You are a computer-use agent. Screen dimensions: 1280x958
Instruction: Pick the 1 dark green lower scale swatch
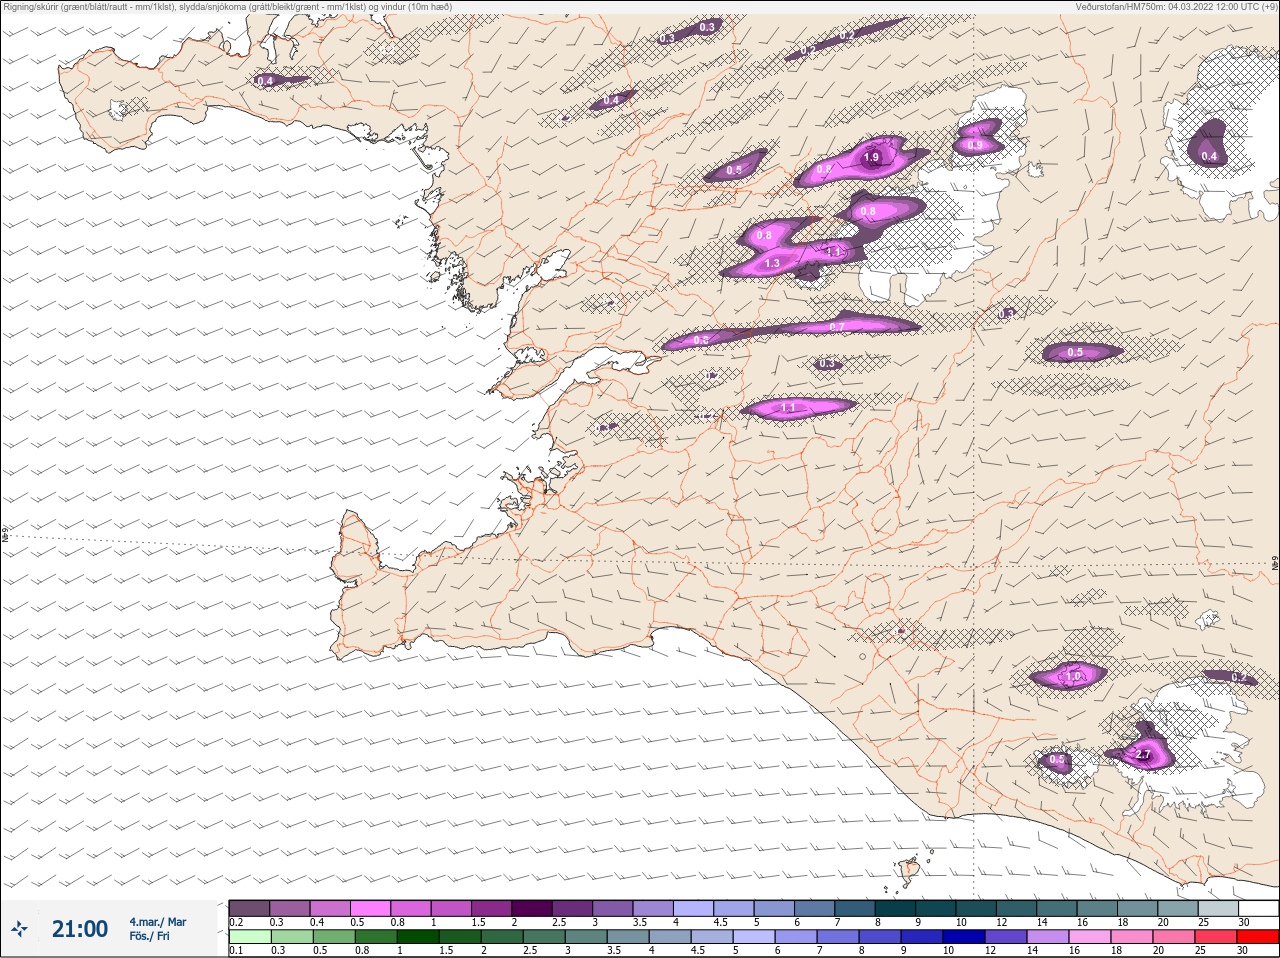(417, 937)
